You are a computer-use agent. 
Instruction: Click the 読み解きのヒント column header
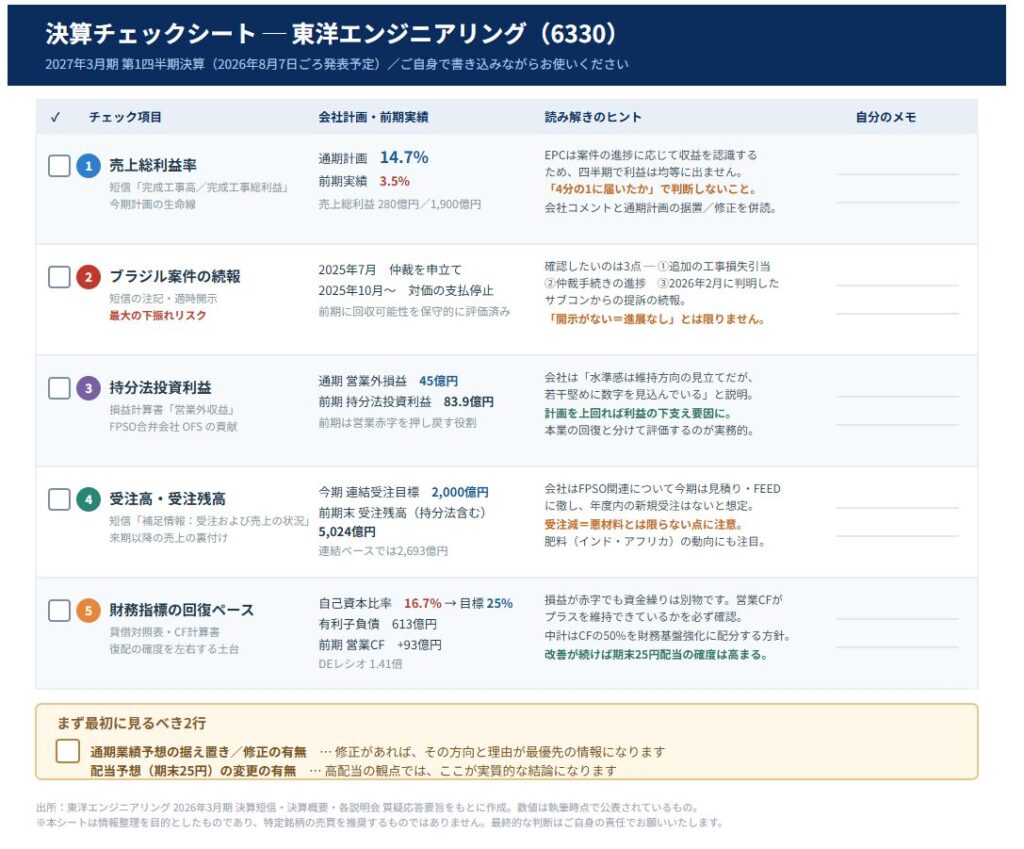pyautogui.click(x=593, y=117)
